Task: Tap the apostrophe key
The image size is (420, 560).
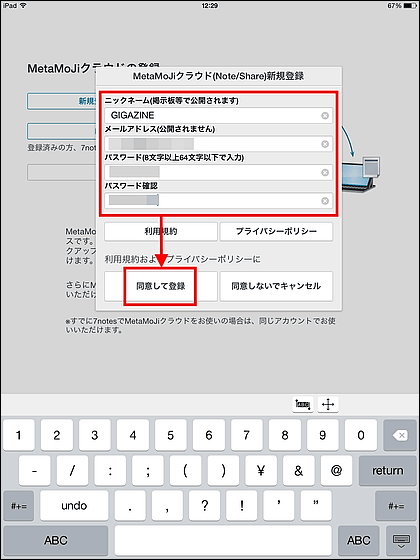Action: (x=279, y=506)
